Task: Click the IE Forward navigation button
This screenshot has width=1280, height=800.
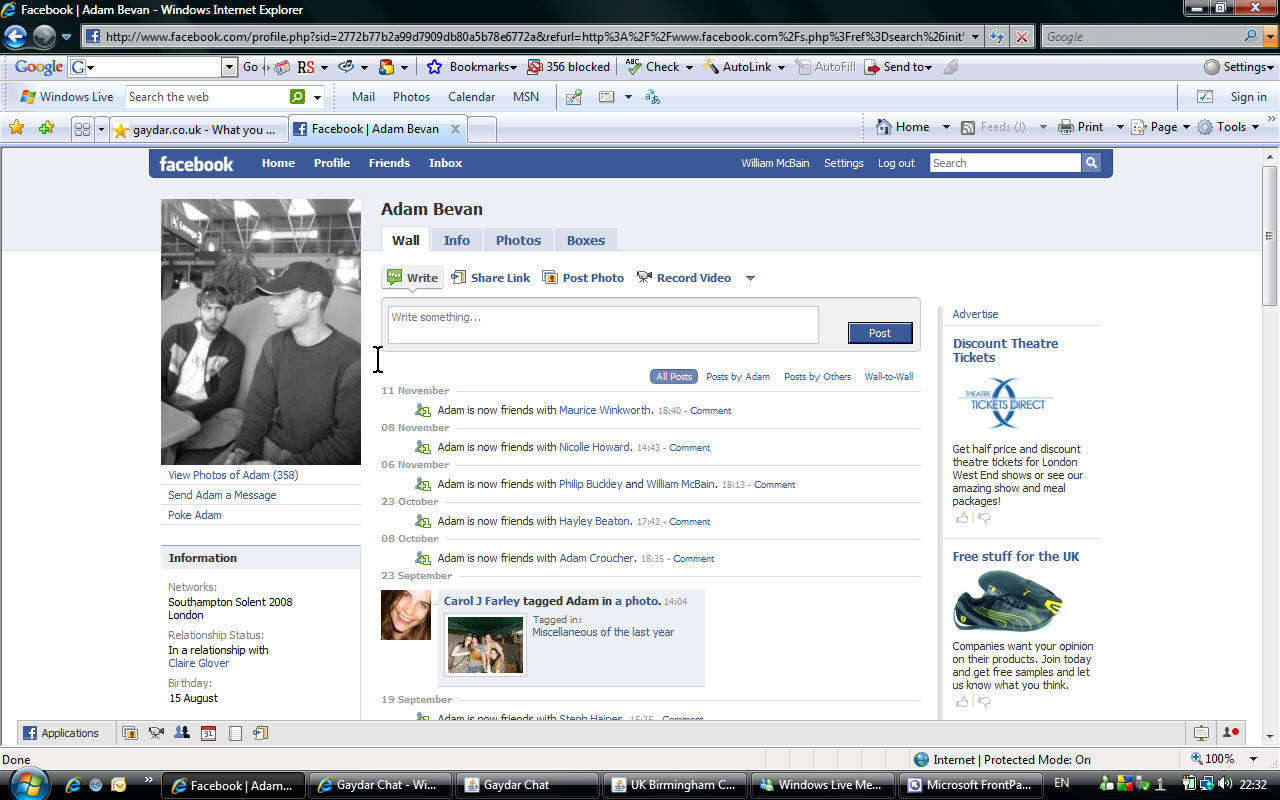Action: tap(44, 37)
